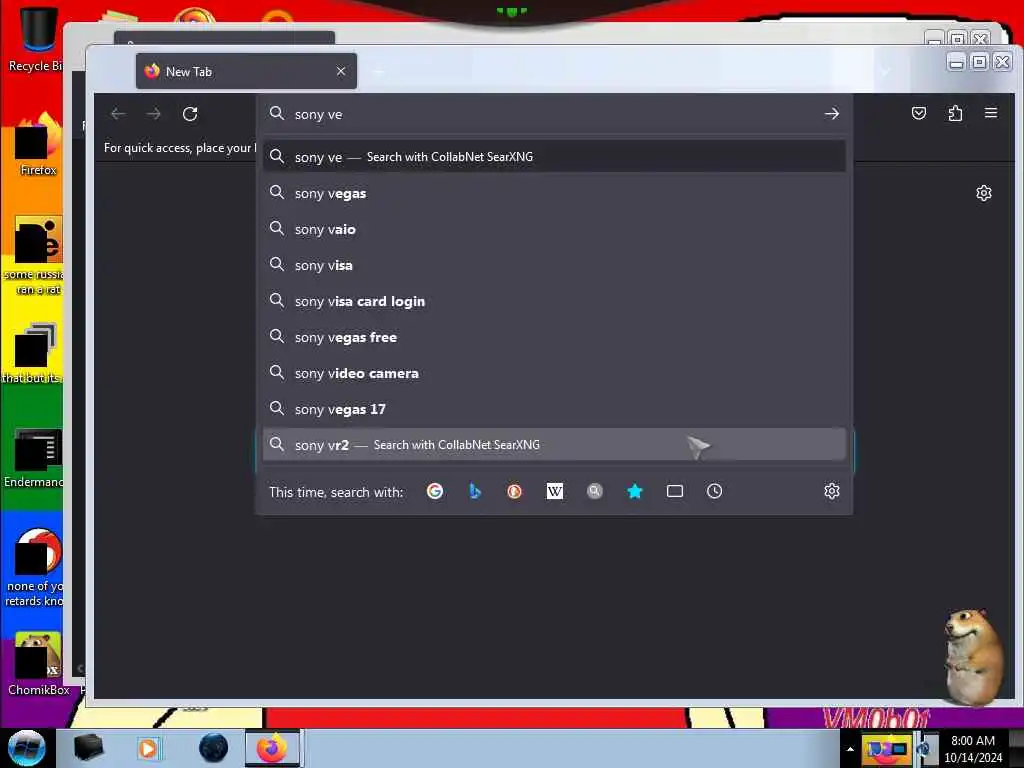Pick the 'sony vaio' suggestion
This screenshot has width=1024, height=768.
[x=554, y=229]
